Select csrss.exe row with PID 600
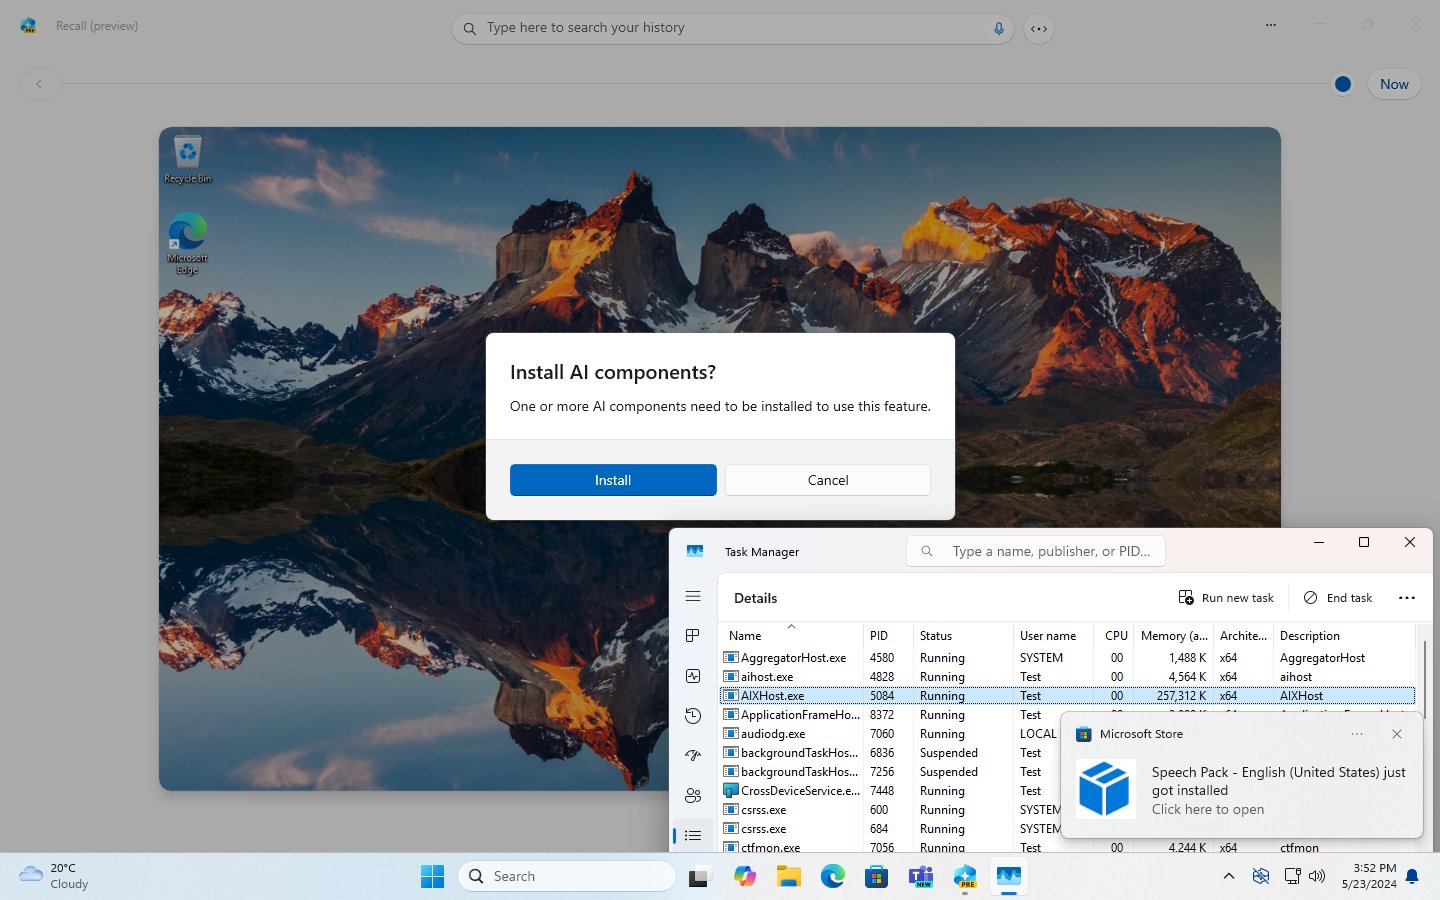1440x900 pixels. click(x=890, y=810)
